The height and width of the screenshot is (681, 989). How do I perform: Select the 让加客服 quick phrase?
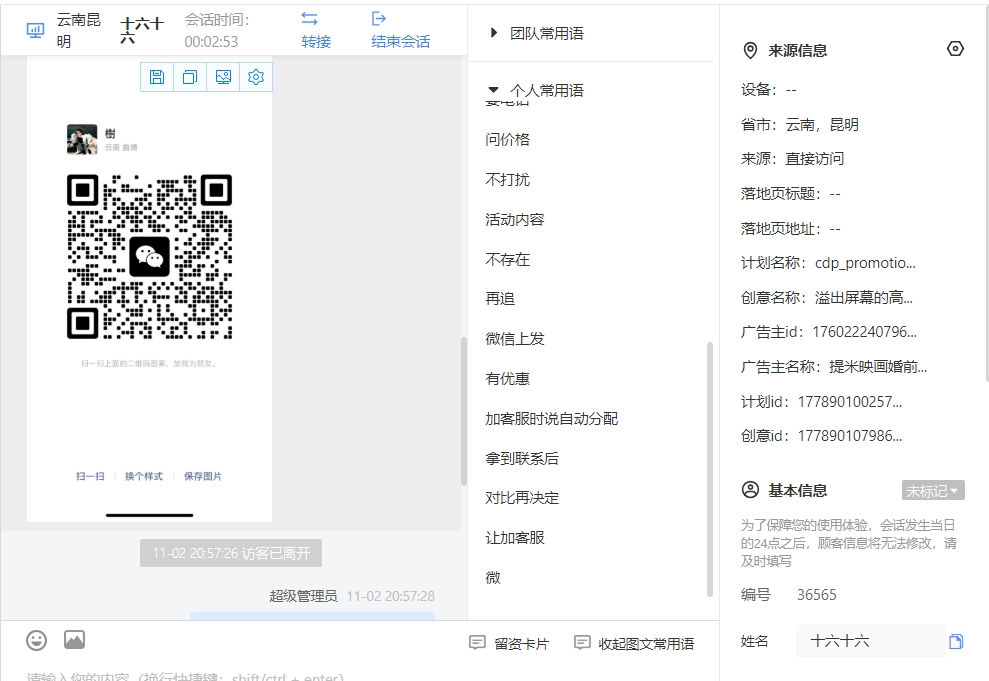[x=515, y=538]
